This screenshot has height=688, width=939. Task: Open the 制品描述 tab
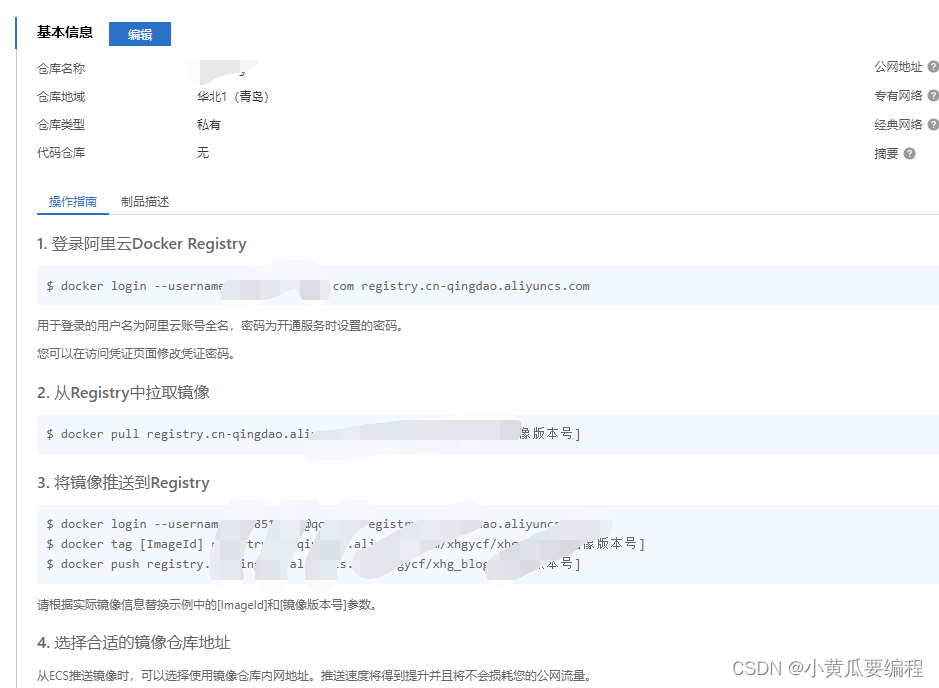(145, 202)
